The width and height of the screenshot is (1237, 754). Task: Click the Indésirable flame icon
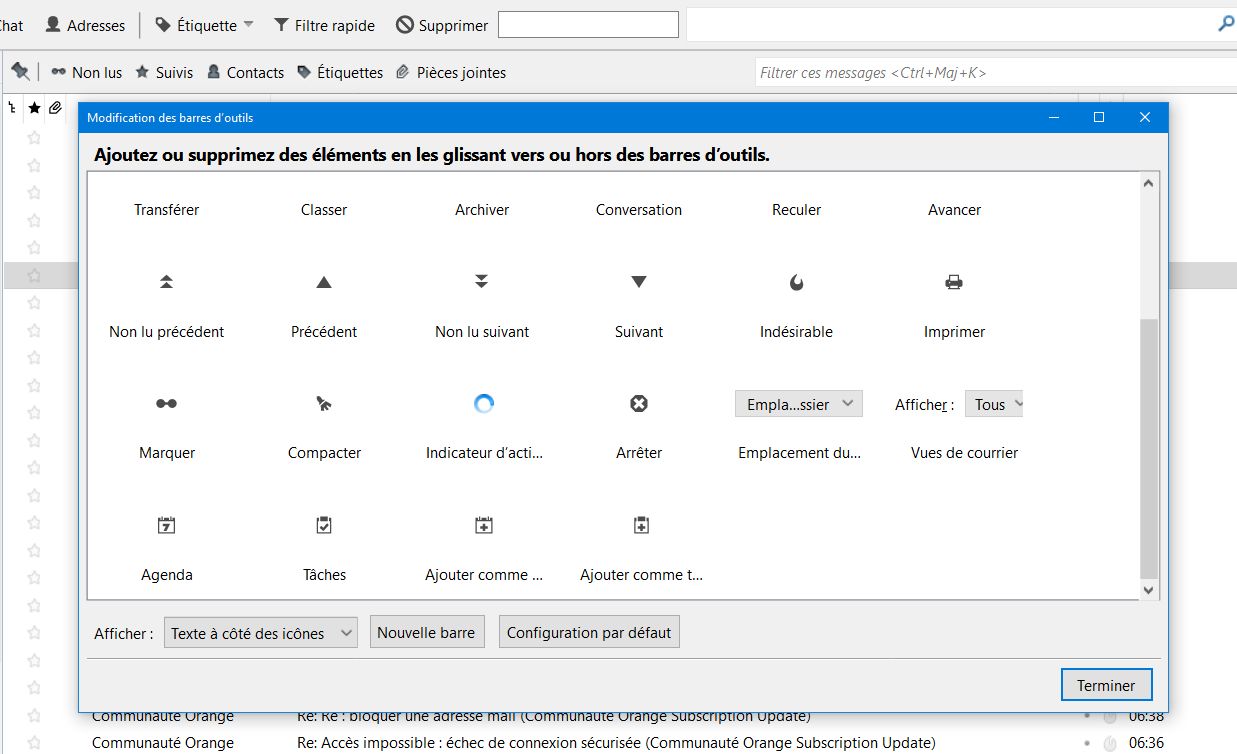point(796,283)
